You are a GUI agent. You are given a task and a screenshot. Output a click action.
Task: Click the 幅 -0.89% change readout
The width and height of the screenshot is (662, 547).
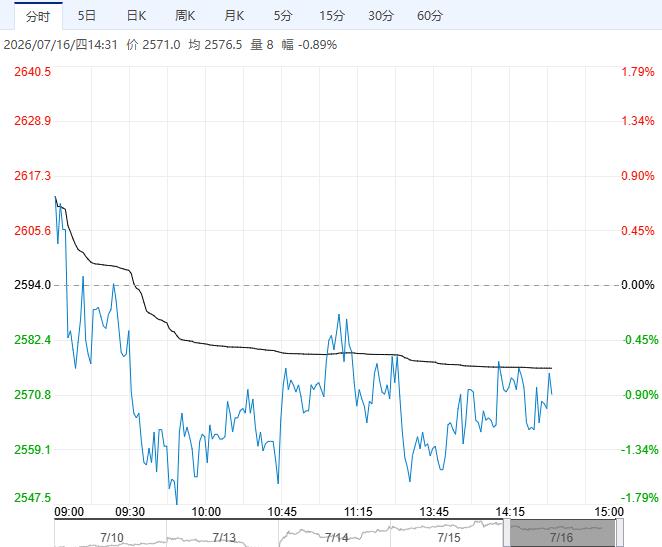[x=309, y=45]
